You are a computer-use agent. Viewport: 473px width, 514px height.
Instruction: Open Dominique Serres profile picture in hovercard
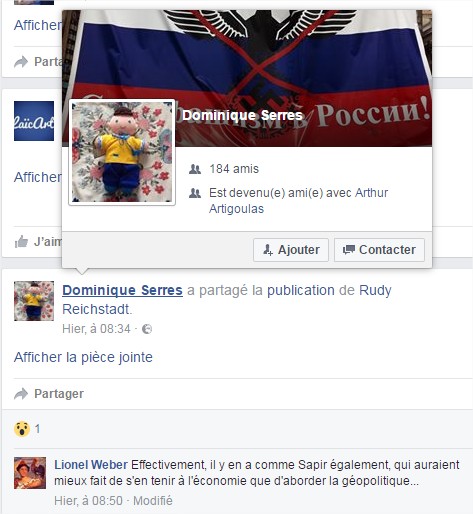[x=122, y=152]
